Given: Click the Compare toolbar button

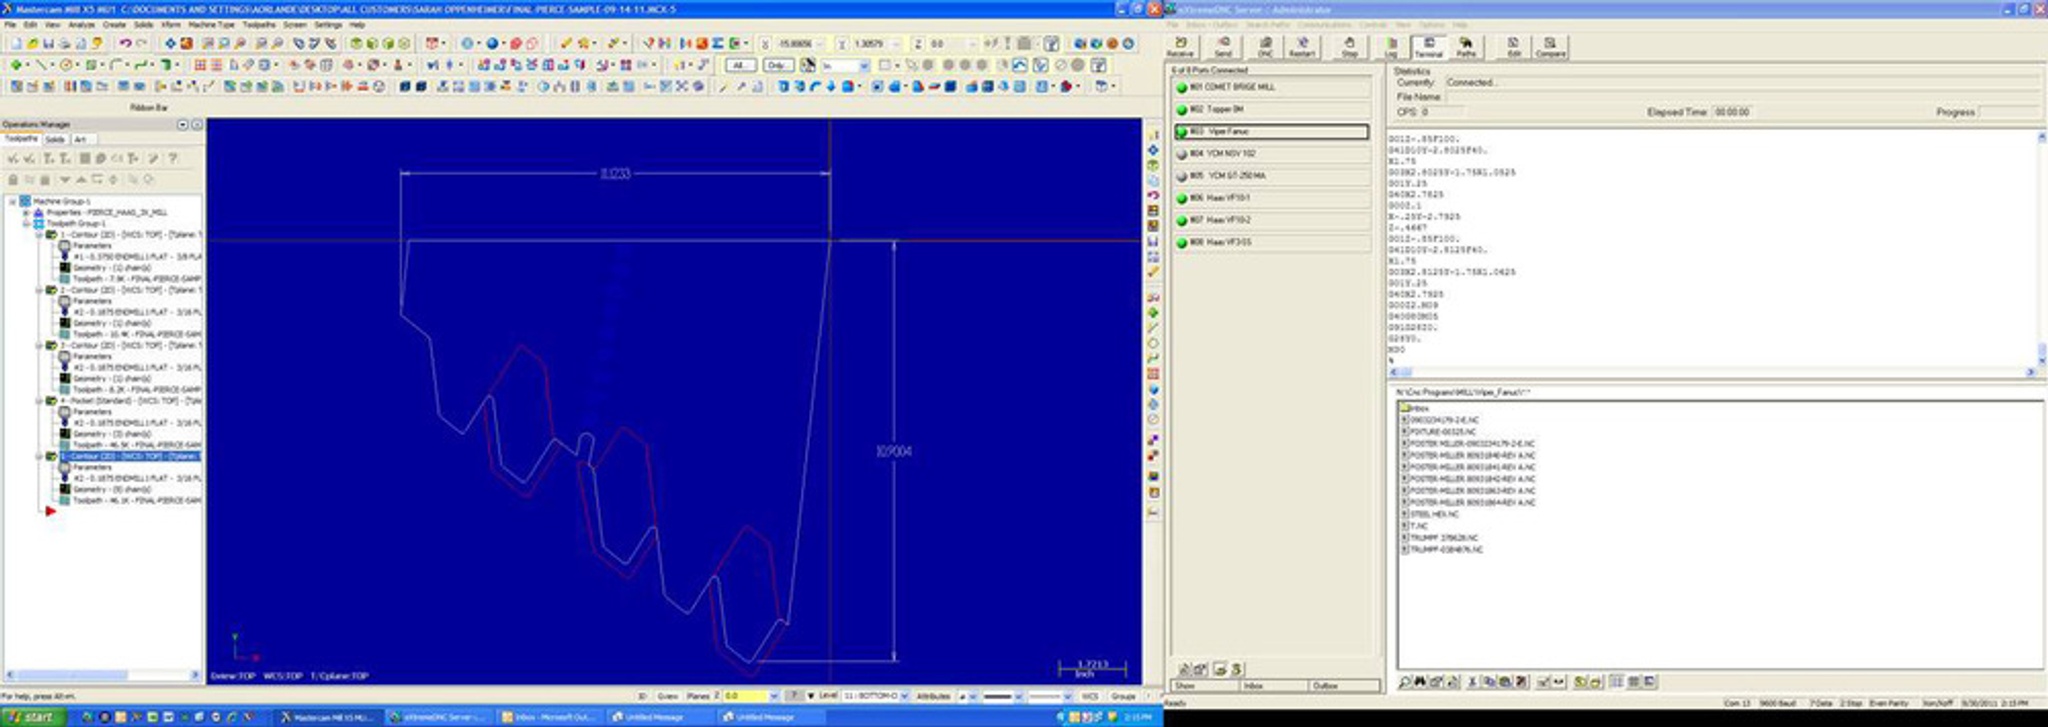Looking at the screenshot, I should (x=1550, y=46).
